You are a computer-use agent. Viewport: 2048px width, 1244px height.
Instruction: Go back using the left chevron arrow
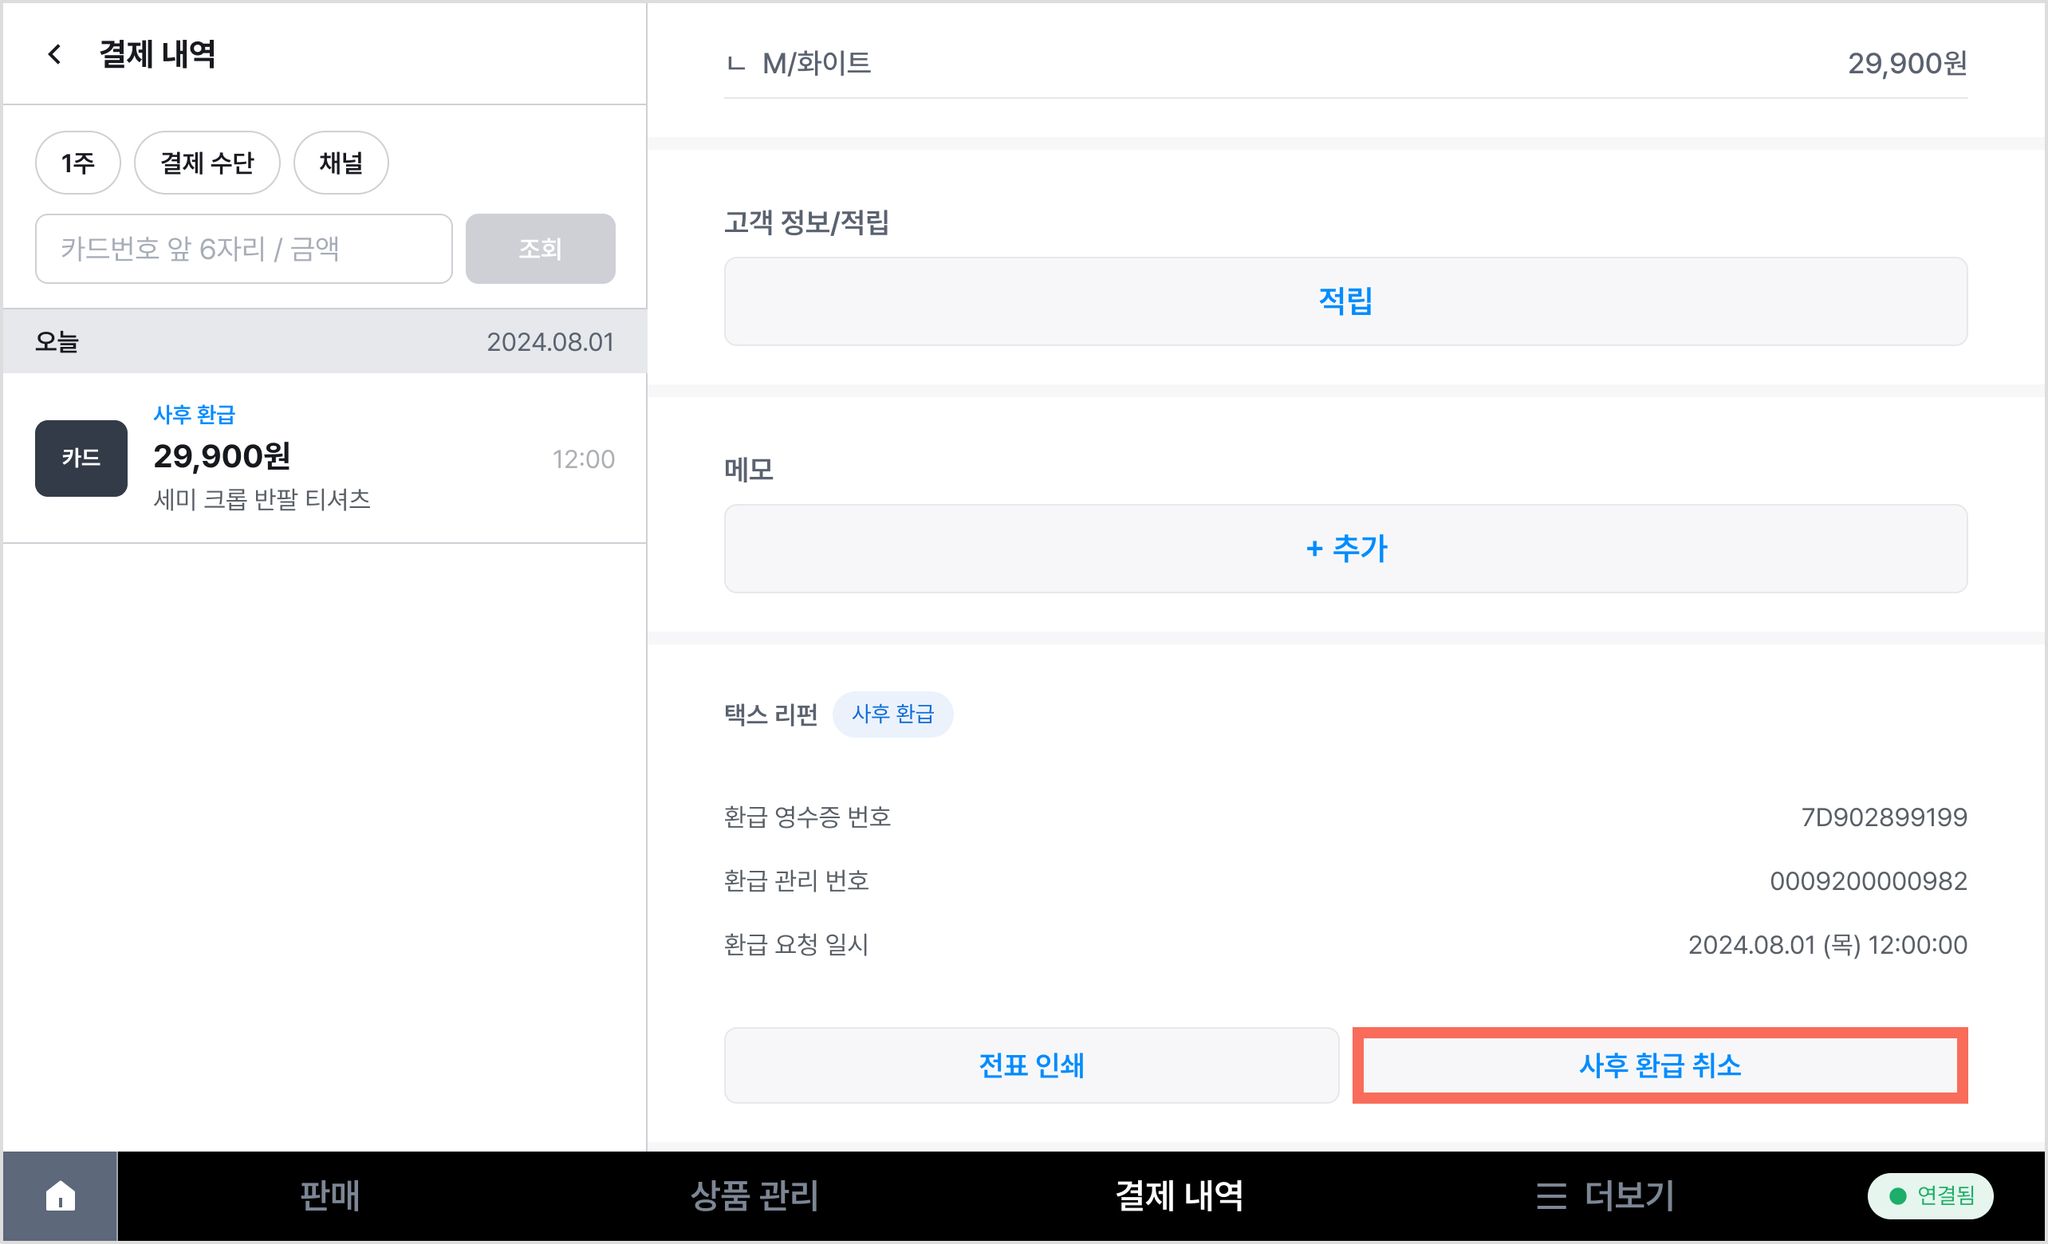pos(55,54)
